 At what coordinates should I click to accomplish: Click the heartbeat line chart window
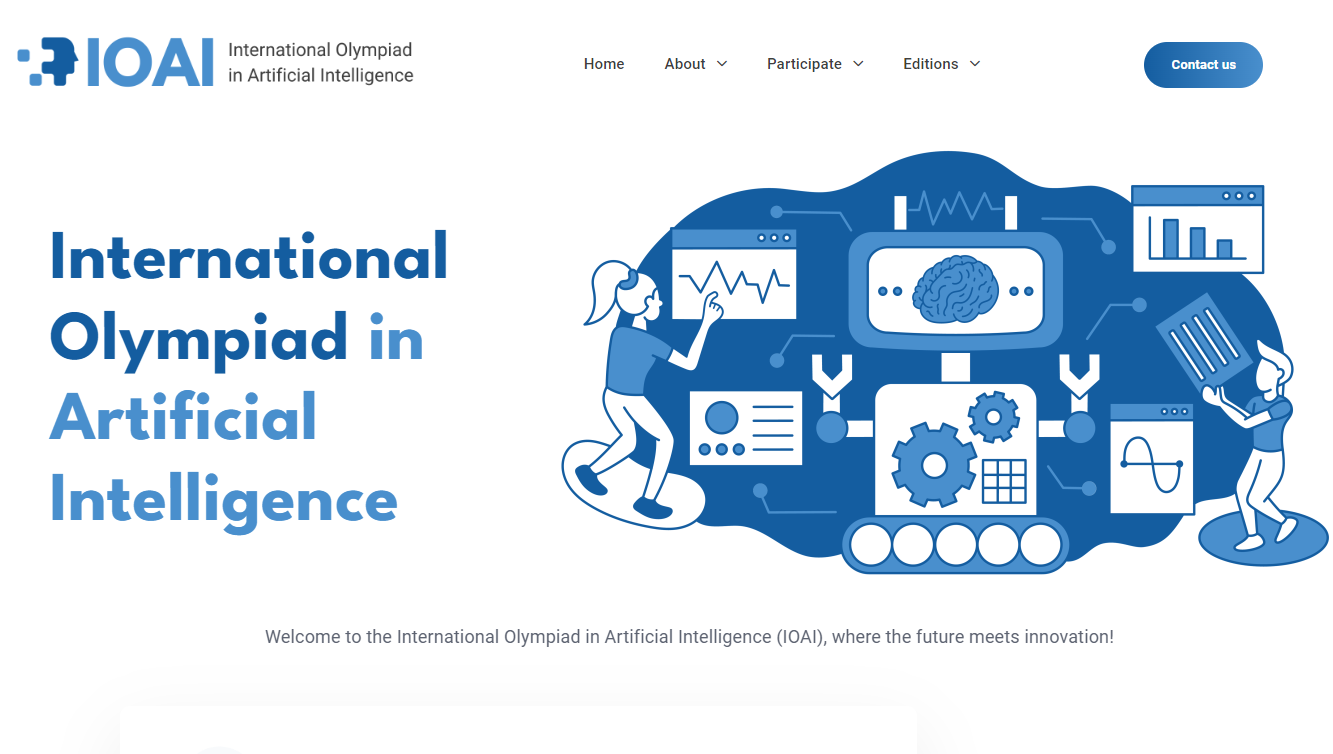[733, 275]
